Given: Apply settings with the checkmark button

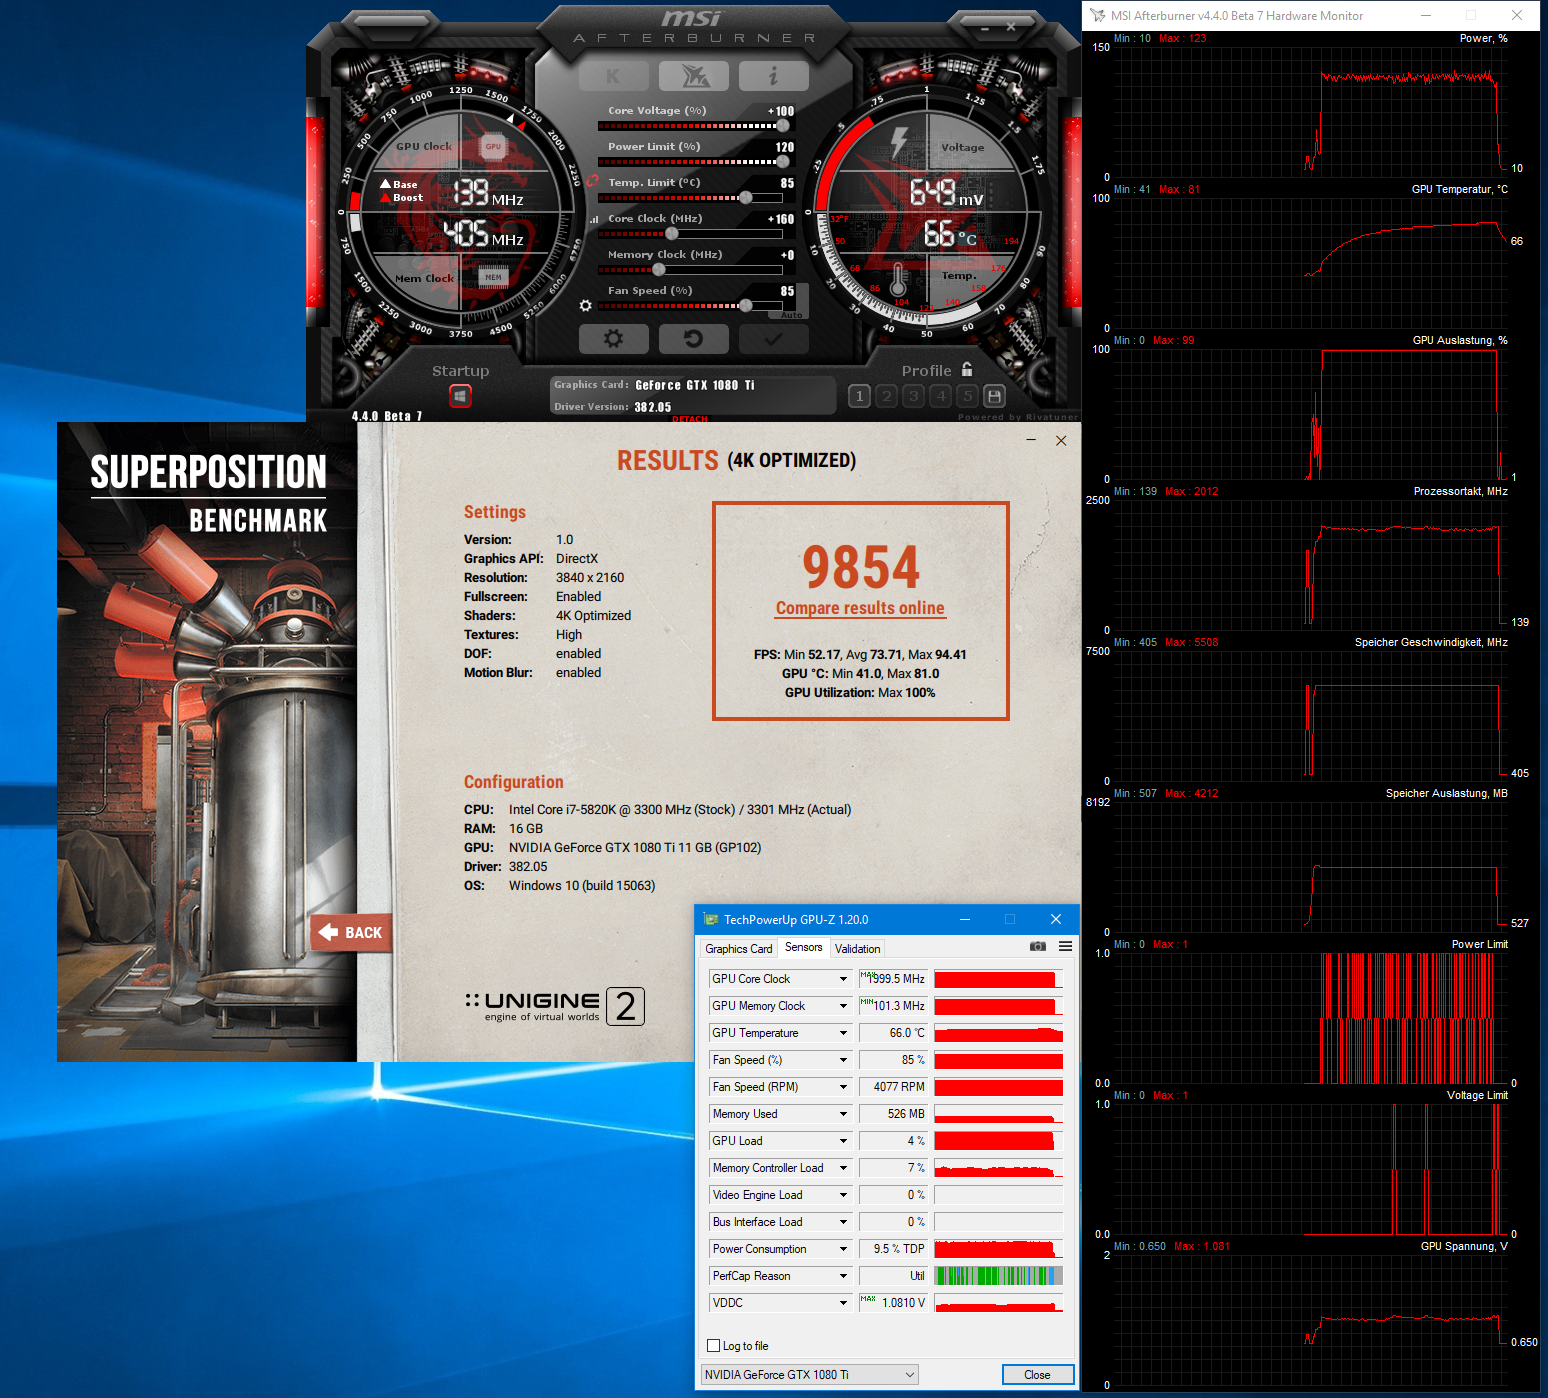Looking at the screenshot, I should pos(773,339).
